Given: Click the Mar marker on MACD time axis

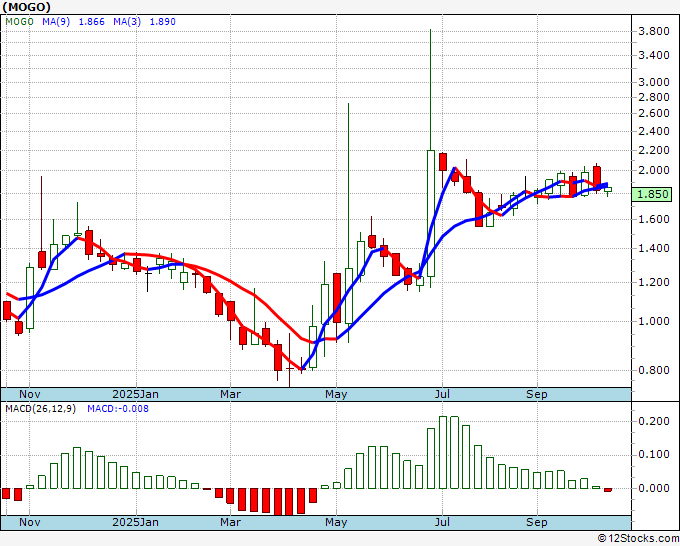Looking at the screenshot, I should point(231,522).
